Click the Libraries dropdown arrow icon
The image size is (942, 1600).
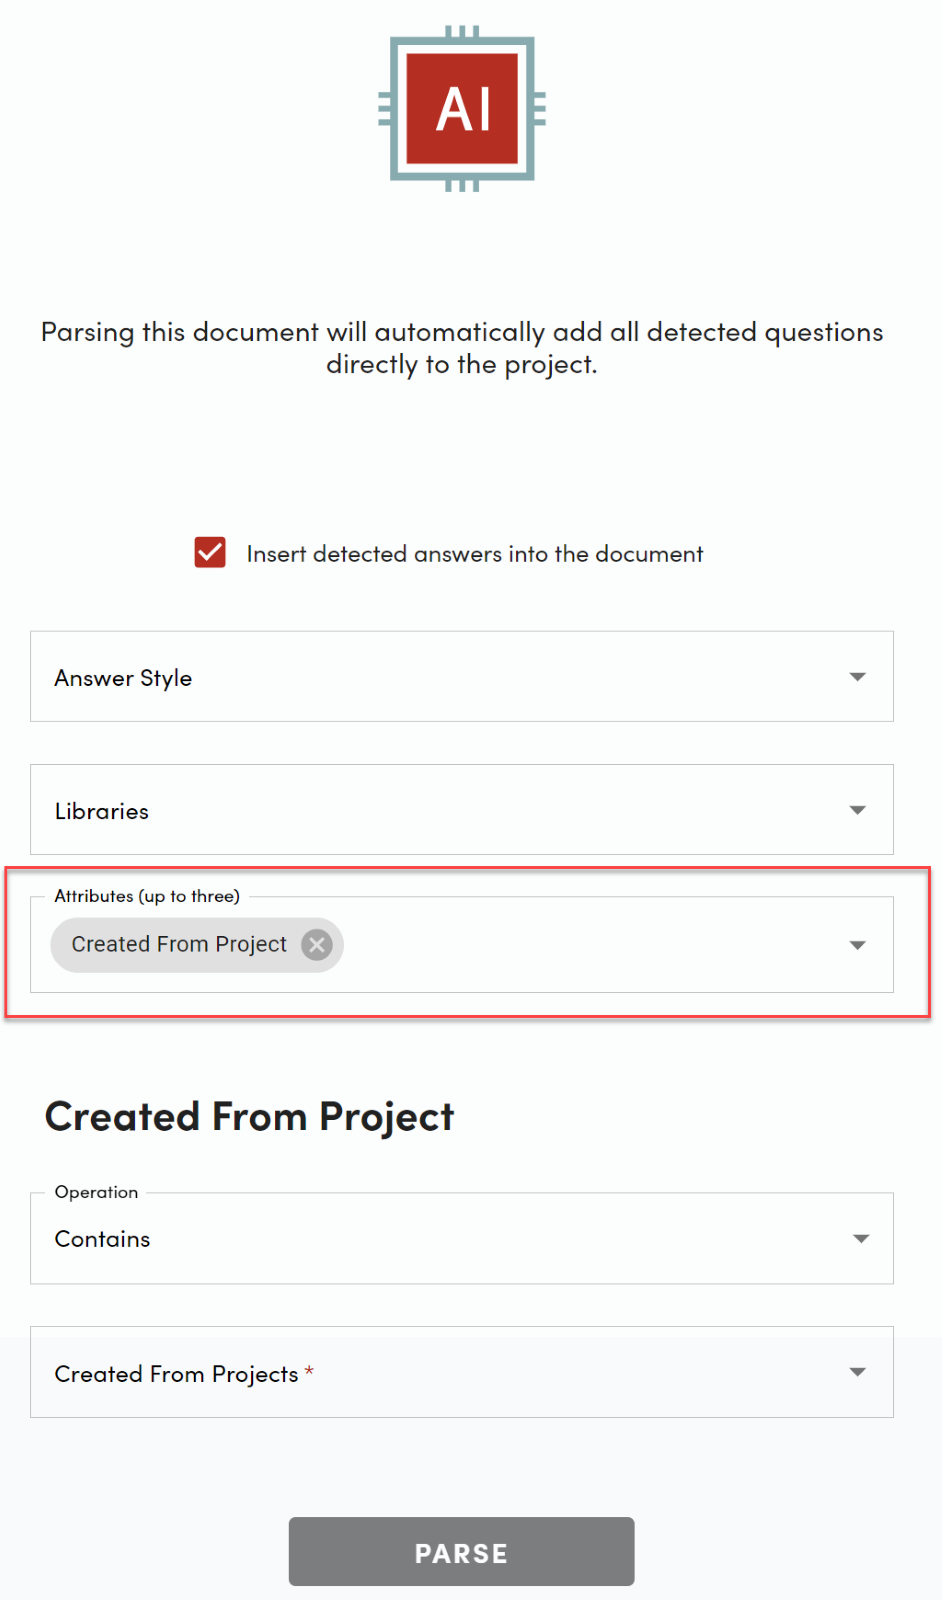pyautogui.click(x=857, y=810)
